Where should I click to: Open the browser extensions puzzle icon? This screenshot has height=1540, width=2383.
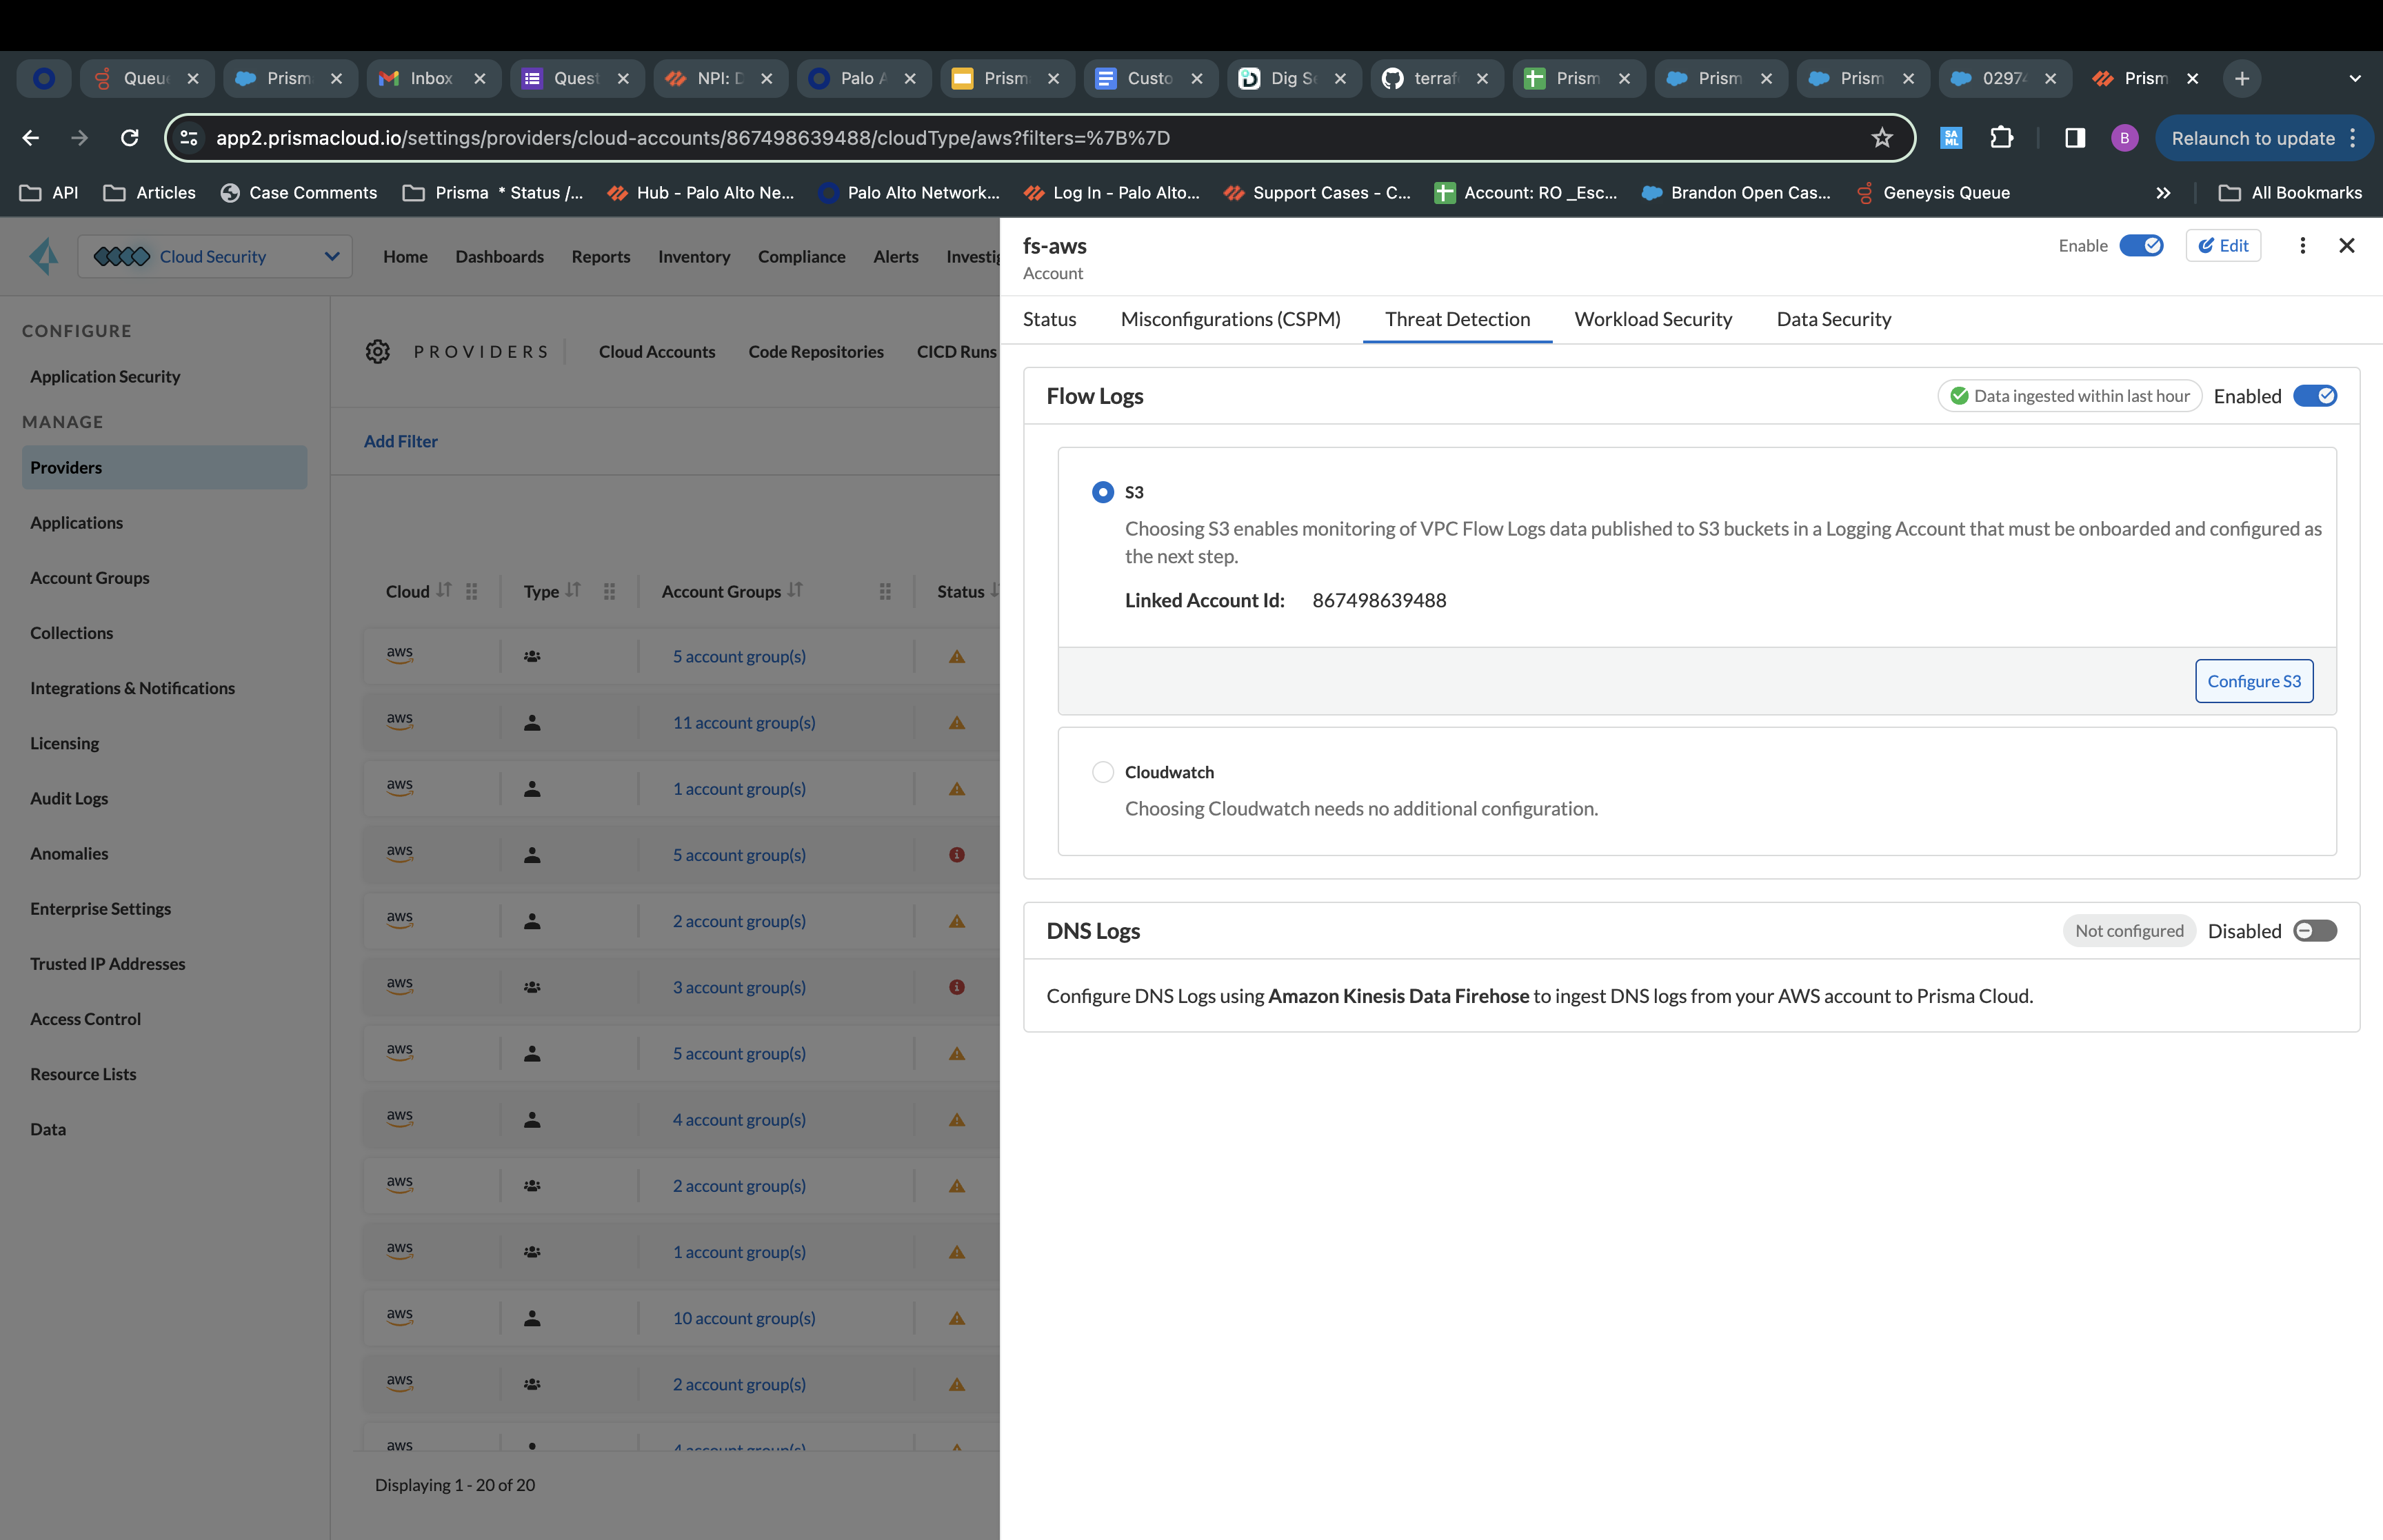[x=2001, y=138]
